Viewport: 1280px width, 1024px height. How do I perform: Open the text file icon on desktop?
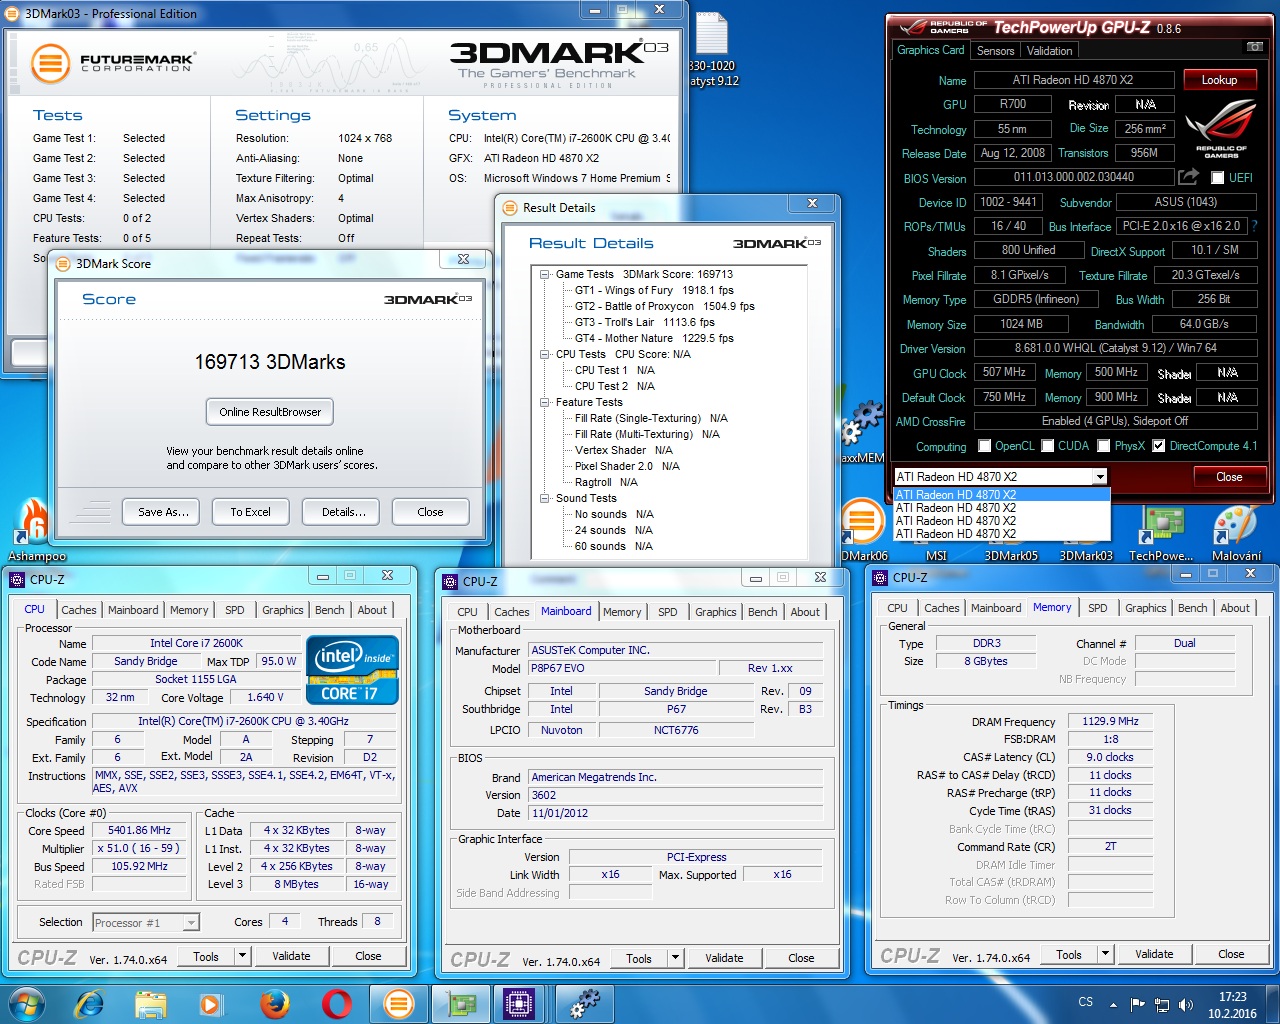[x=712, y=48]
